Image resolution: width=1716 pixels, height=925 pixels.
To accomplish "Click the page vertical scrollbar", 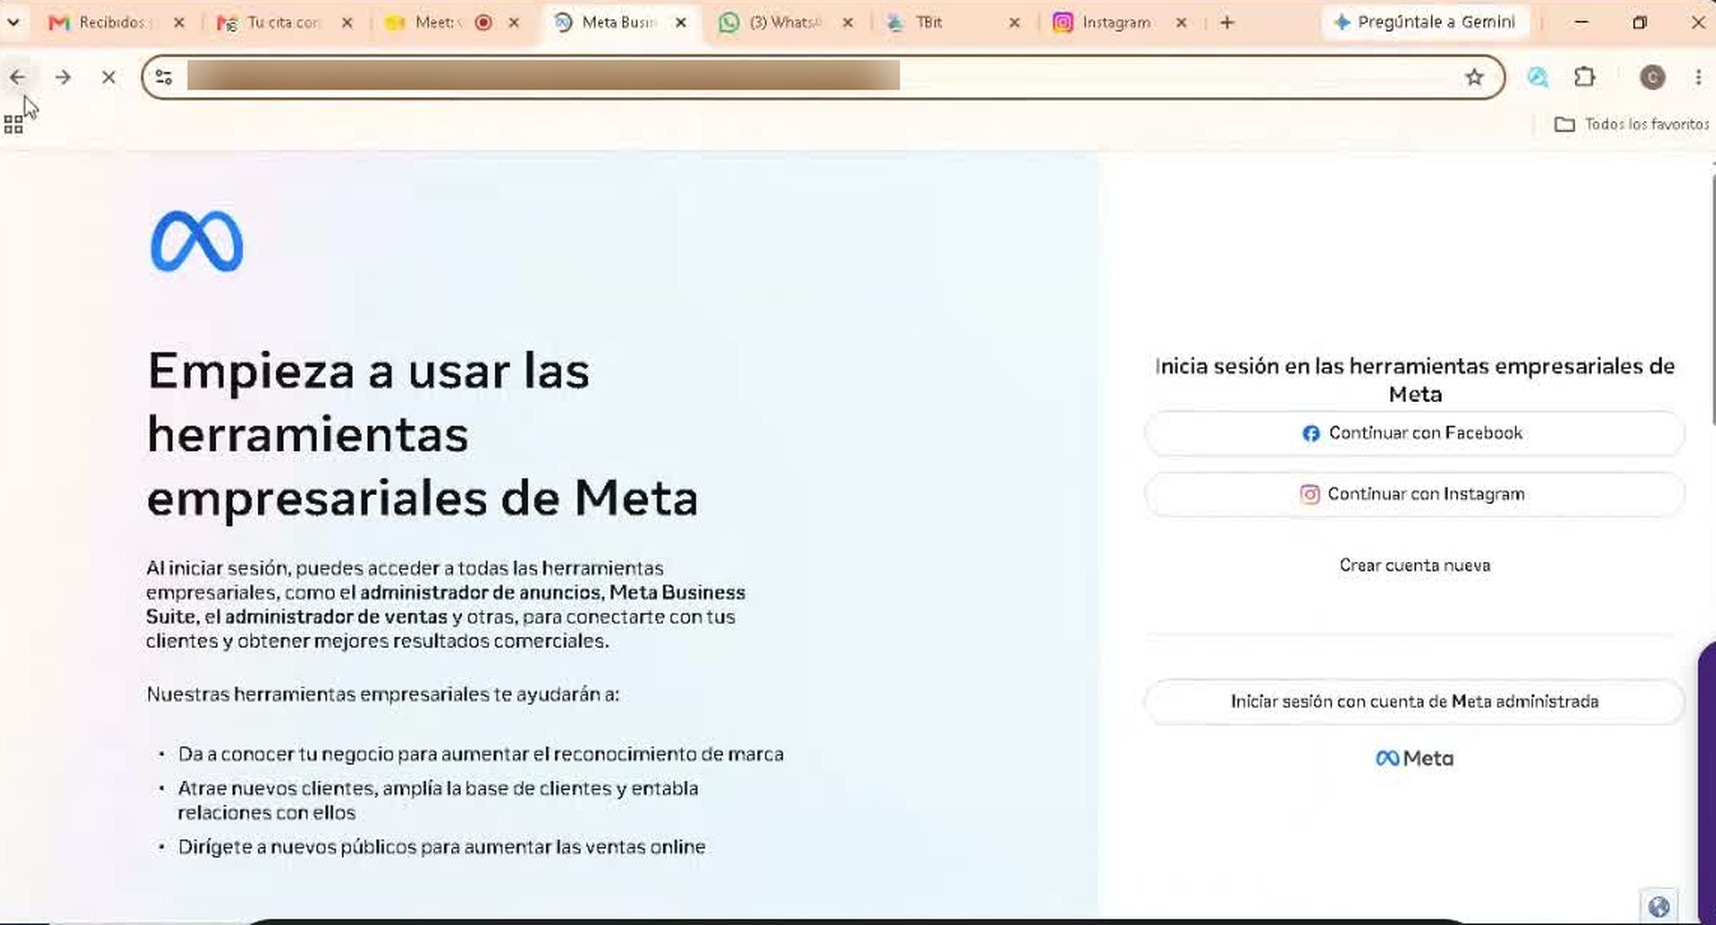I will pos(1712,300).
